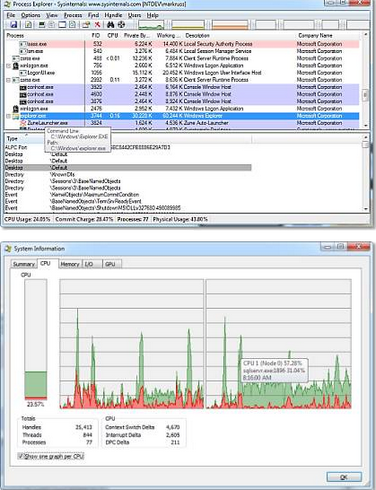Click the red X Kill Process icon
Screen dimensions: 376x490
click(x=97, y=25)
